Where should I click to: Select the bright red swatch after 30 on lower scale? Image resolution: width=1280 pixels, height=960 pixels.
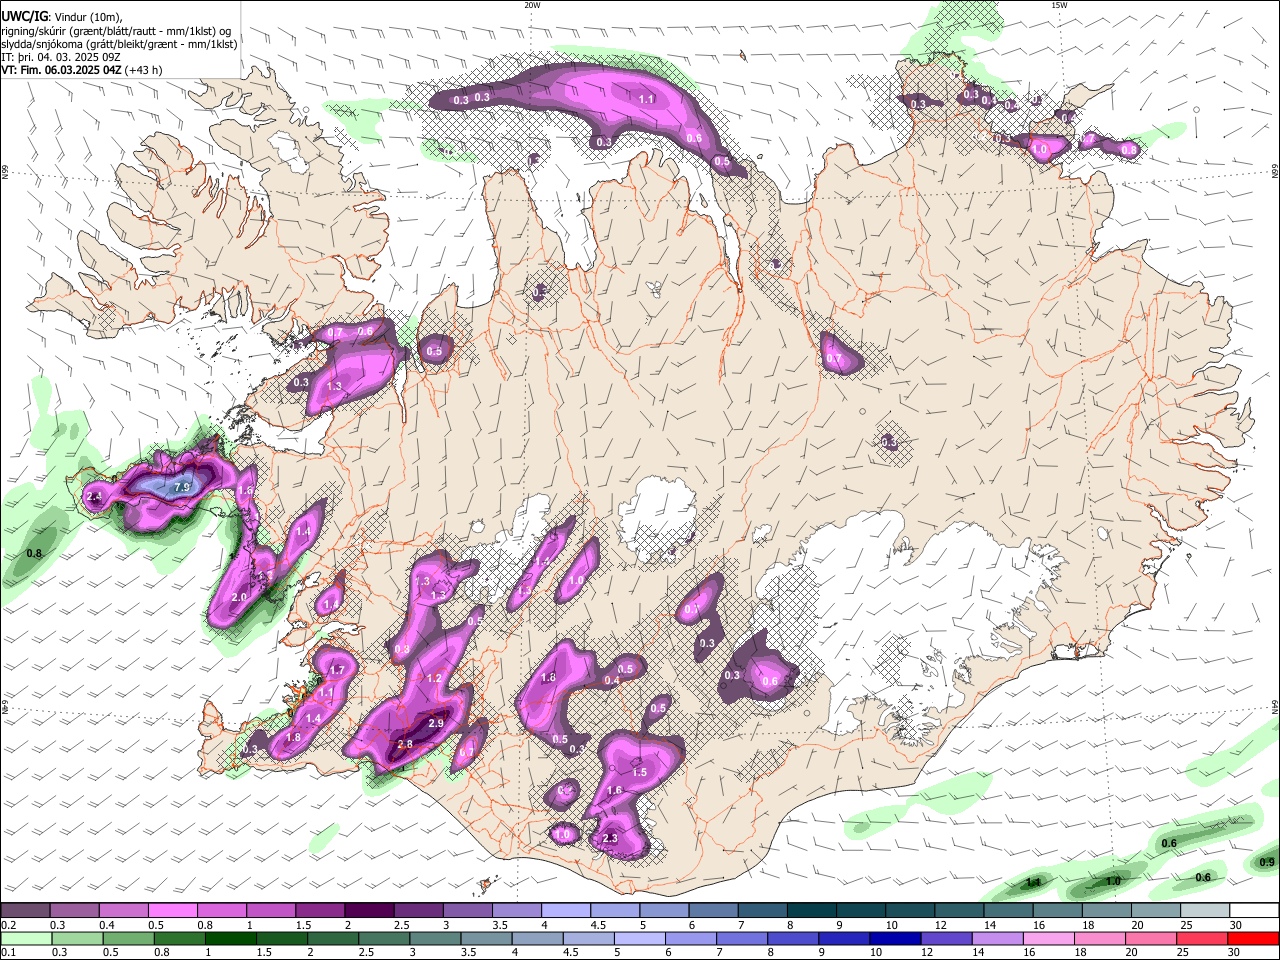(x=1253, y=938)
